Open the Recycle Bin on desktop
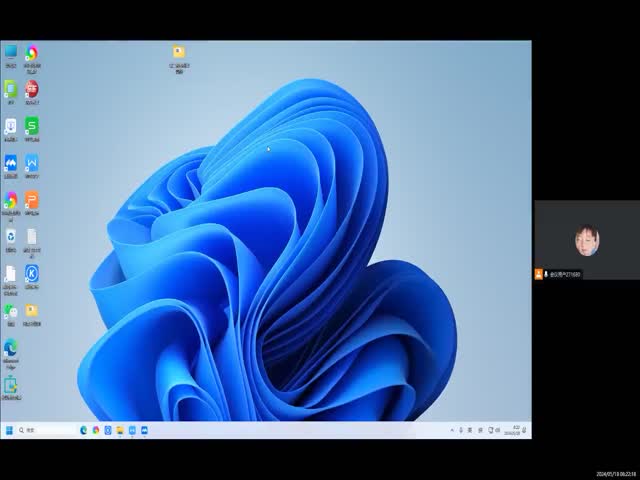This screenshot has height=480, width=640. point(11,236)
